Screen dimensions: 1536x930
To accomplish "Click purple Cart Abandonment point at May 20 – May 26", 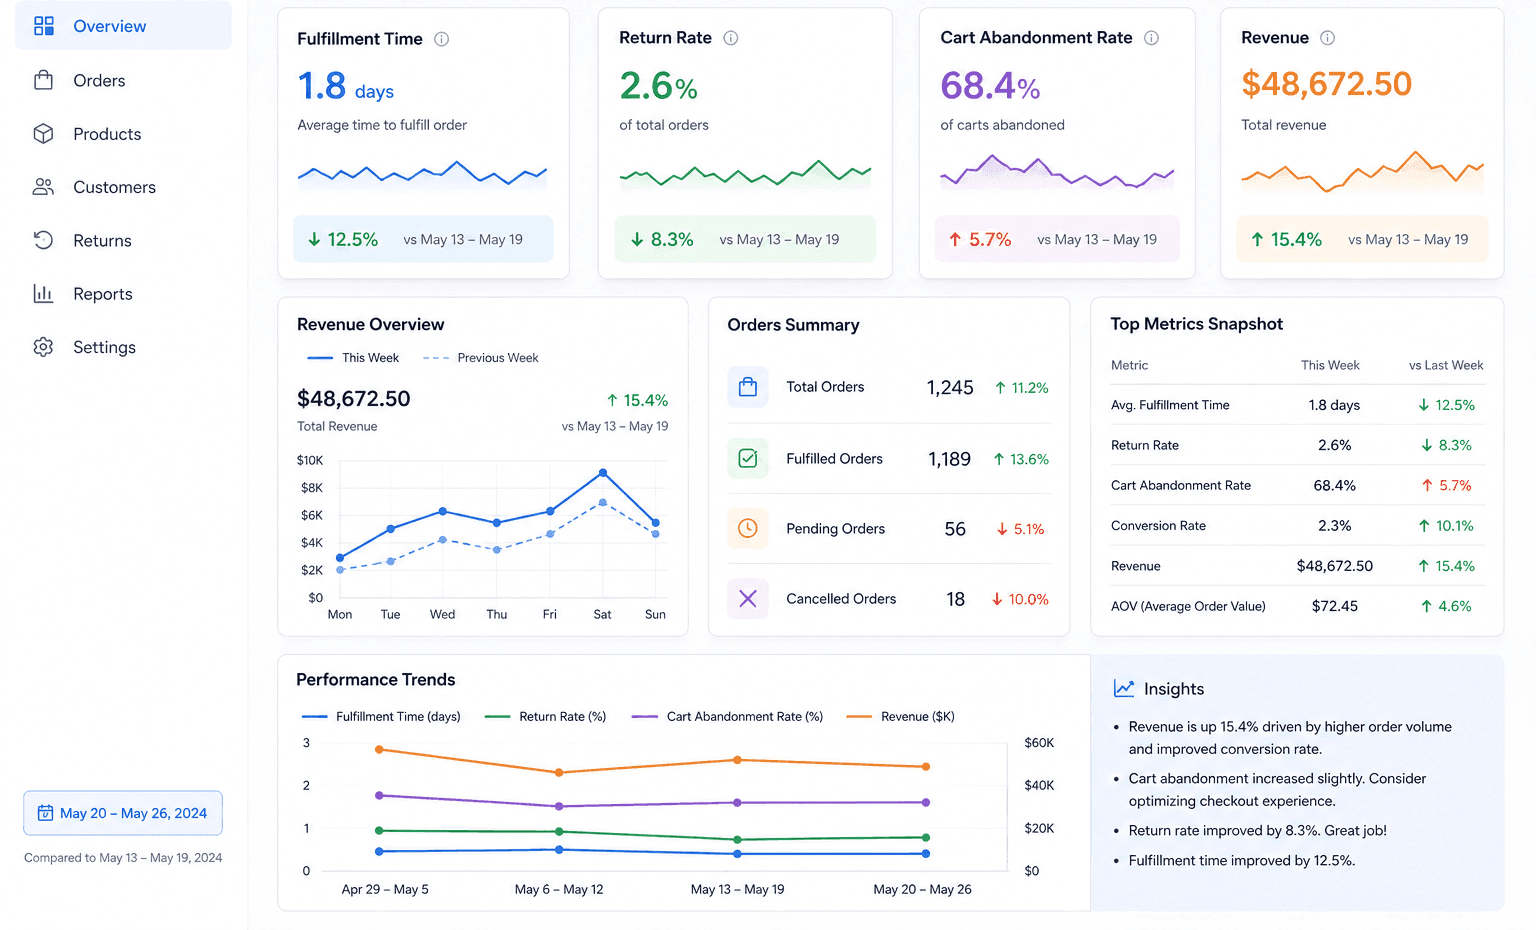I will coord(926,802).
